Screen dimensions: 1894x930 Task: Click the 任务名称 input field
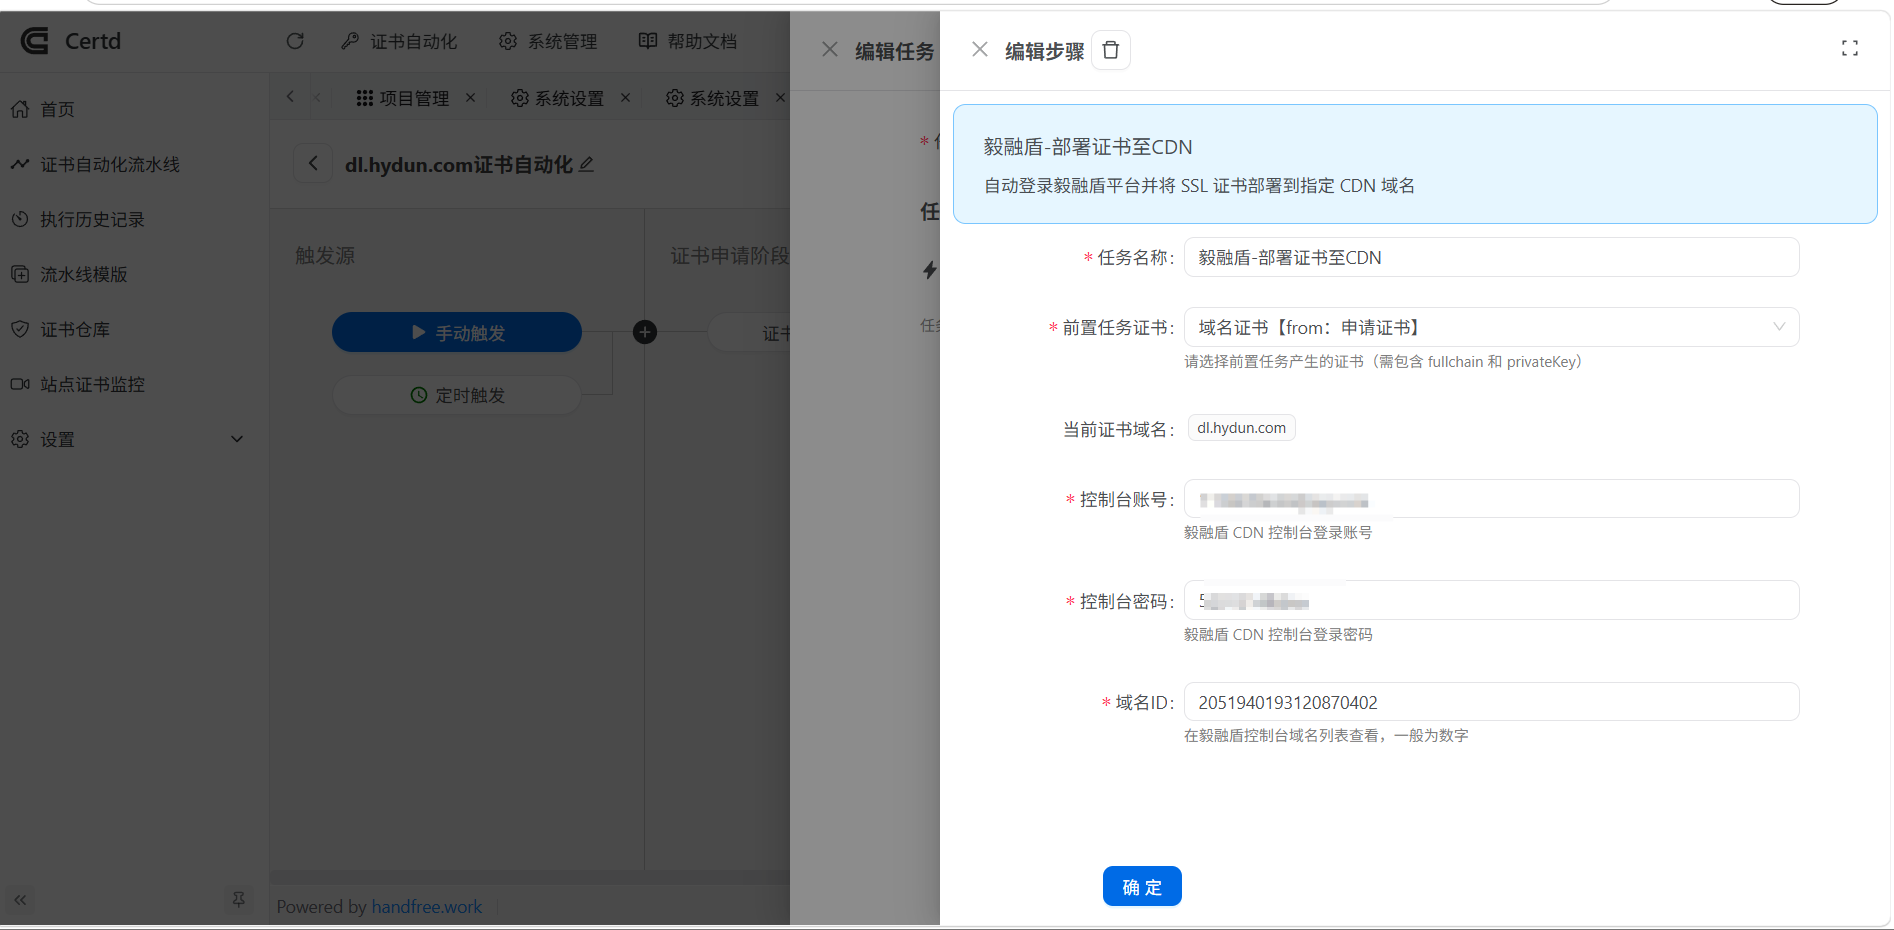pyautogui.click(x=1491, y=257)
